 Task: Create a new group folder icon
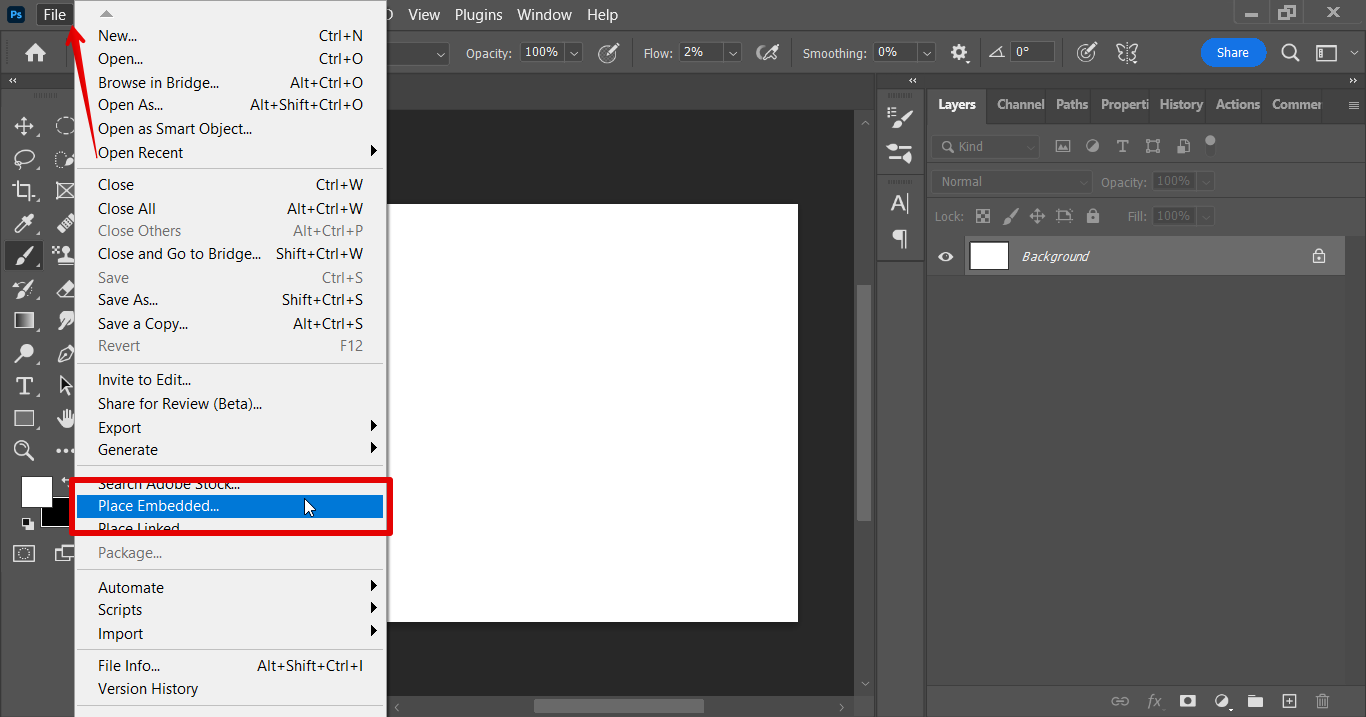coord(1255,701)
